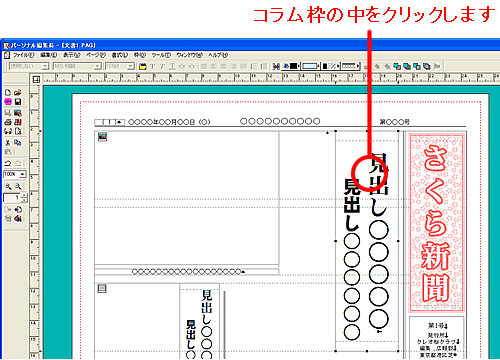Click the blue arrow page icon
This screenshot has width=500, height=360.
(x=18, y=209)
